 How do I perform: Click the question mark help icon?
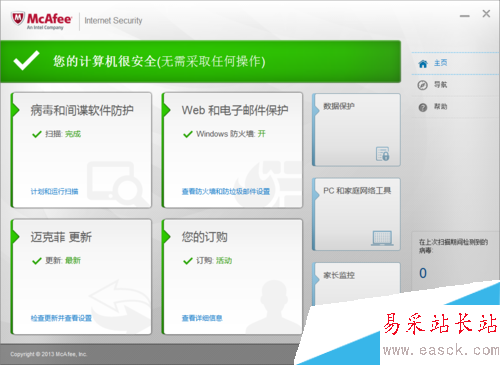point(423,107)
